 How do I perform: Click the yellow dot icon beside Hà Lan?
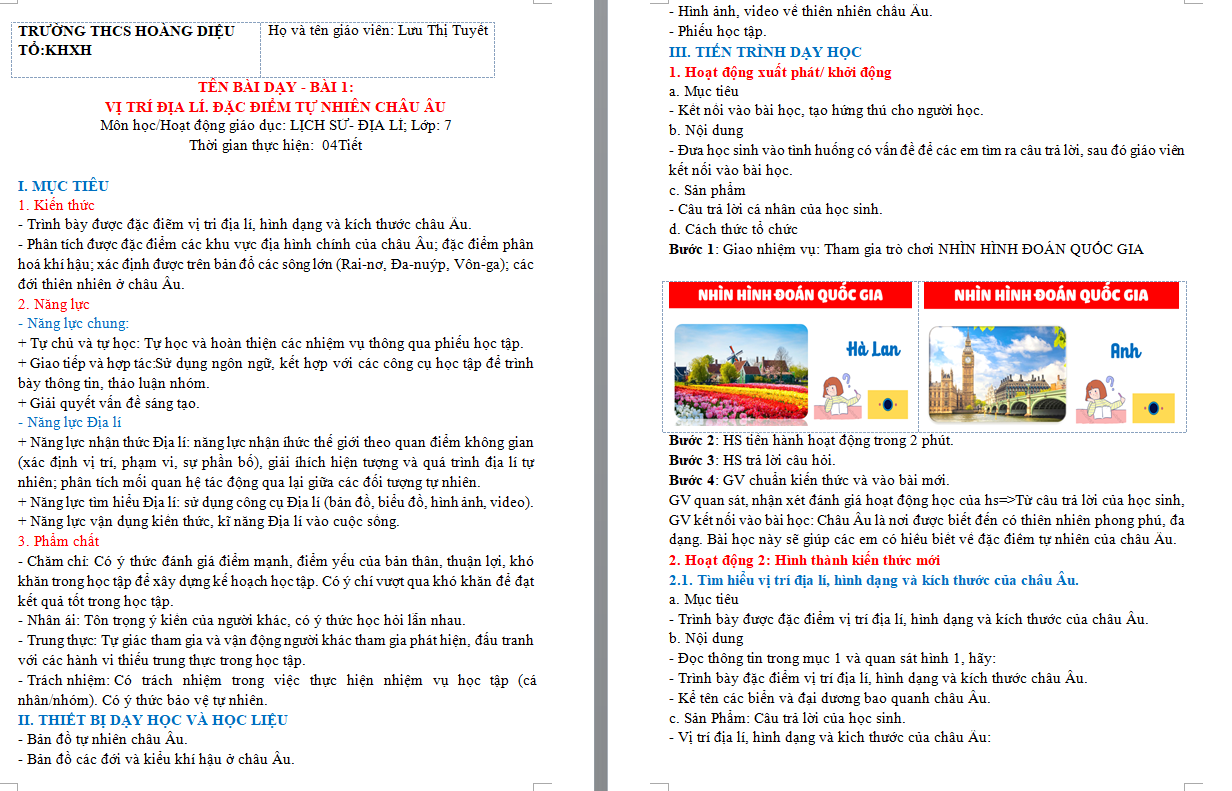887,404
